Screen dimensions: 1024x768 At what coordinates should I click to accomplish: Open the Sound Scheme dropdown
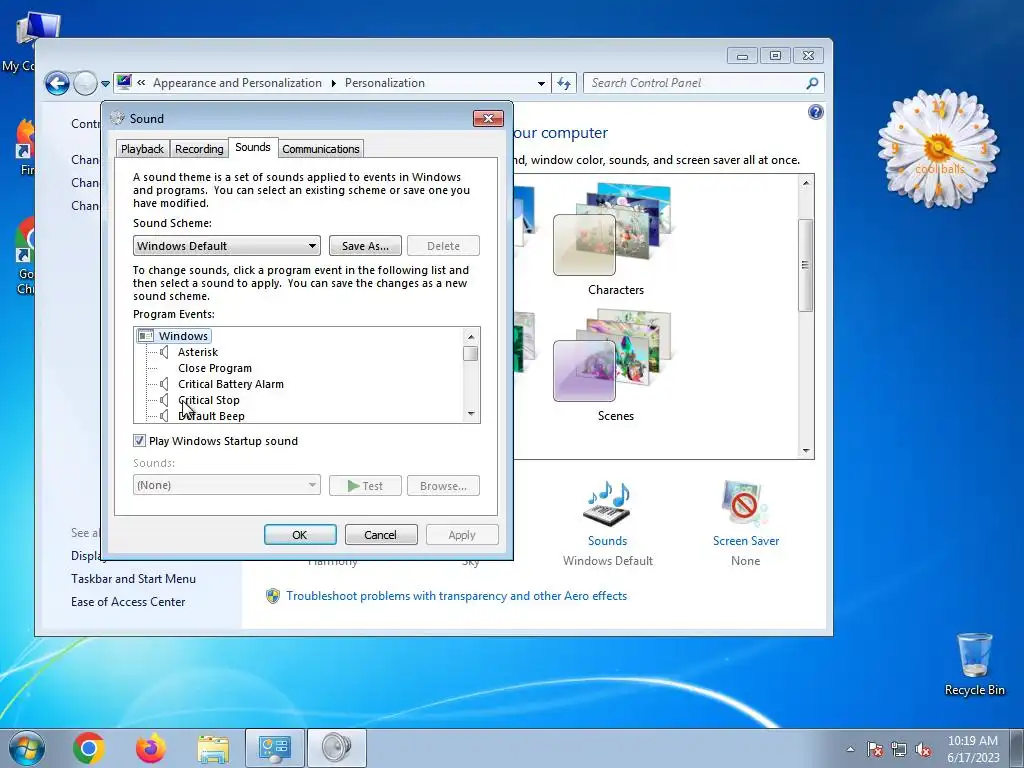(227, 246)
